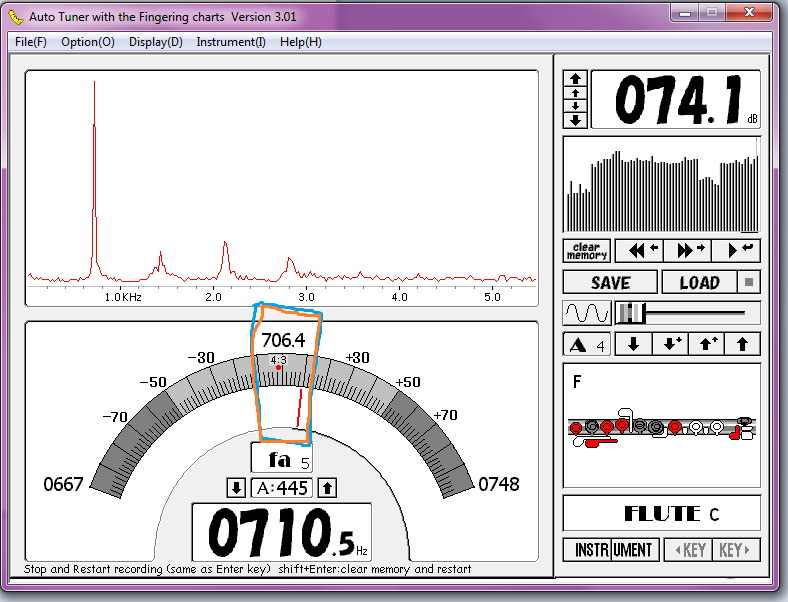Click the play and return button
The height and width of the screenshot is (602, 788).
point(740,250)
